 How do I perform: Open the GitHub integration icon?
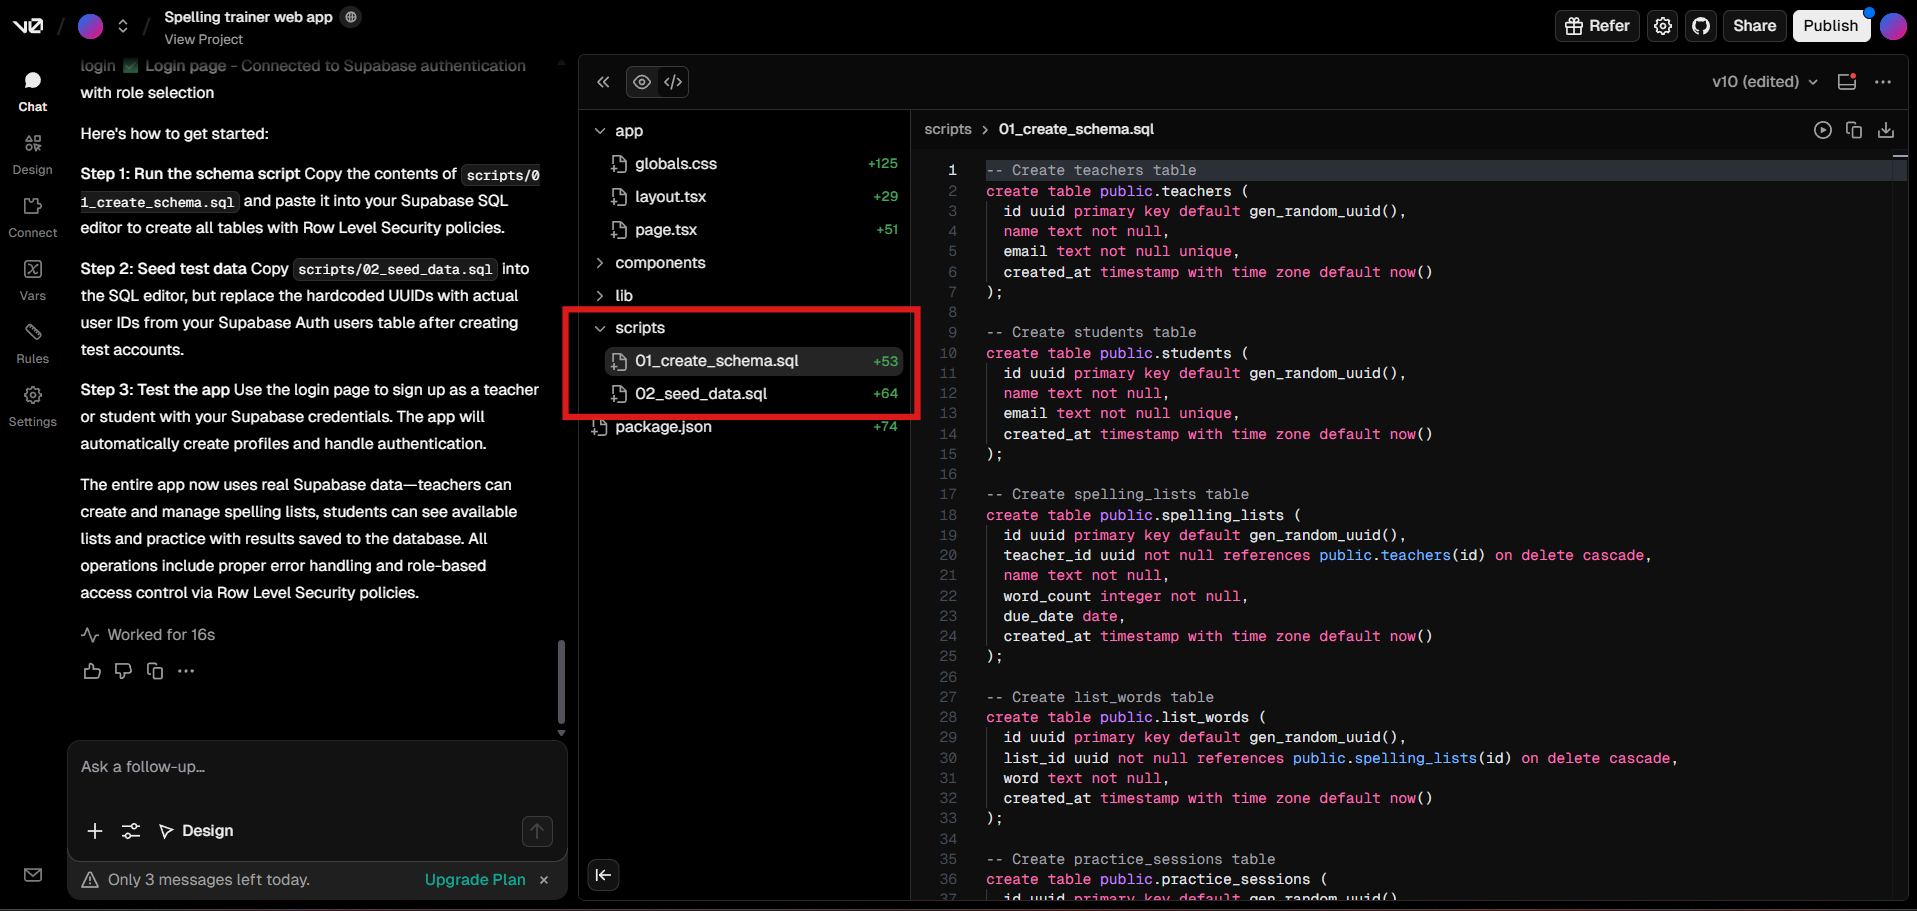tap(1701, 26)
